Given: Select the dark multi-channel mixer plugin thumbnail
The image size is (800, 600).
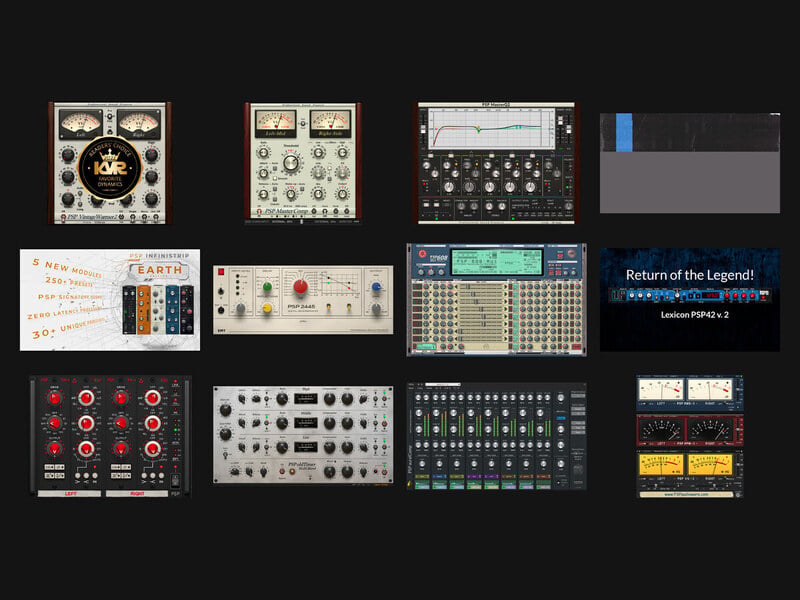Looking at the screenshot, I should pyautogui.click(x=496, y=436).
